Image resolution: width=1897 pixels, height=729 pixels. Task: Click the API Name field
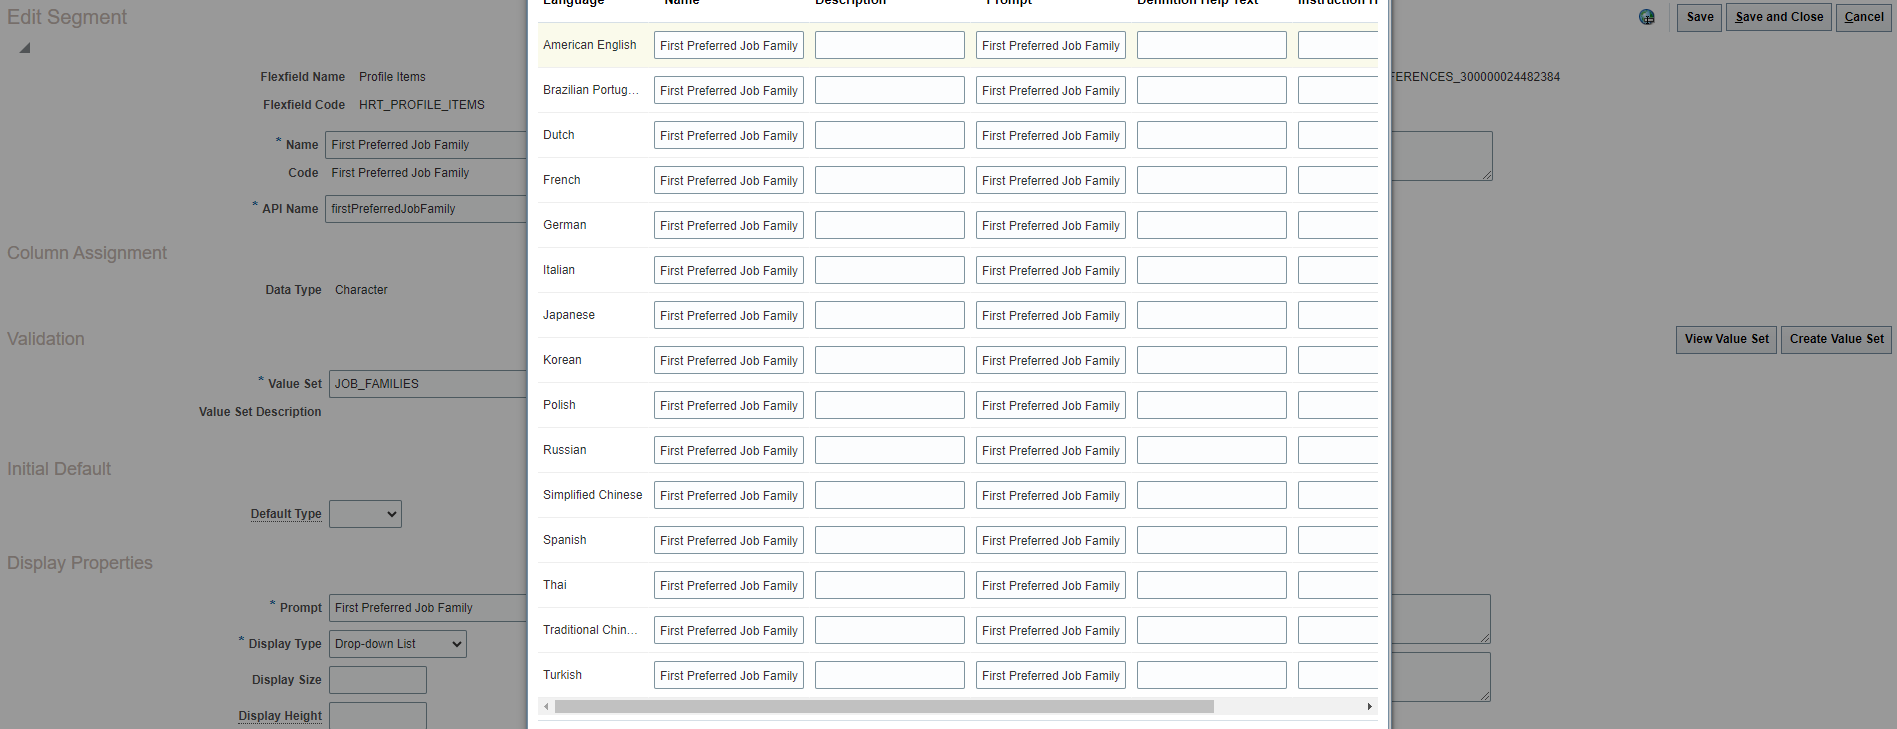point(427,209)
